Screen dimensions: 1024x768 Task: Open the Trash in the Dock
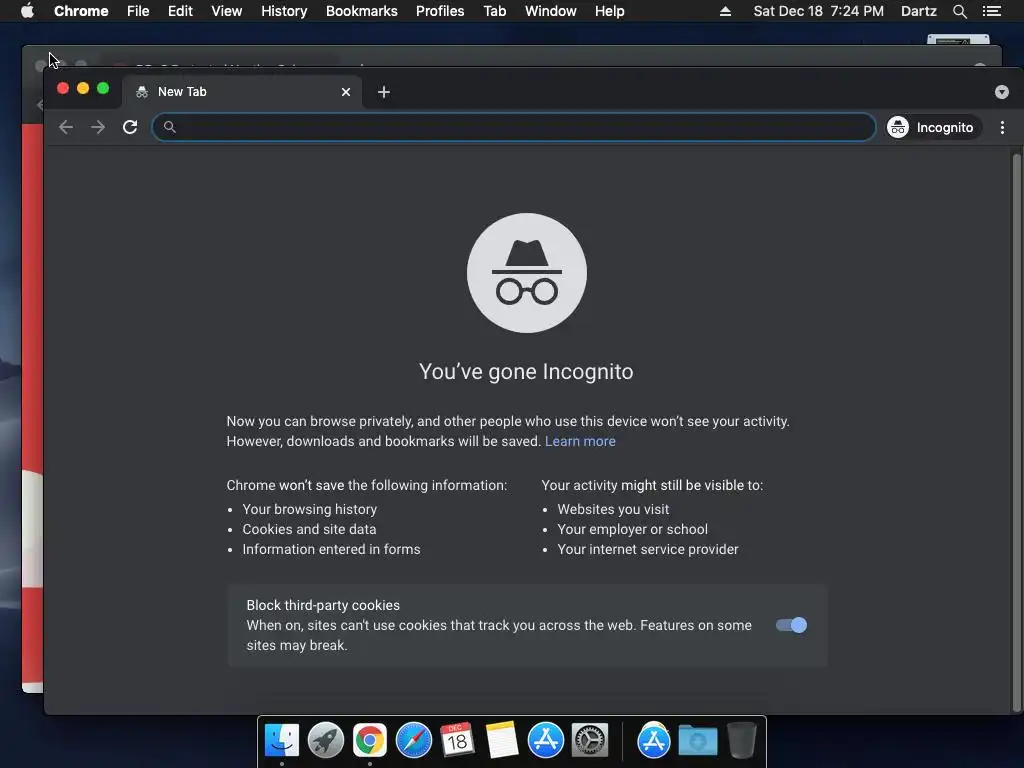click(741, 740)
